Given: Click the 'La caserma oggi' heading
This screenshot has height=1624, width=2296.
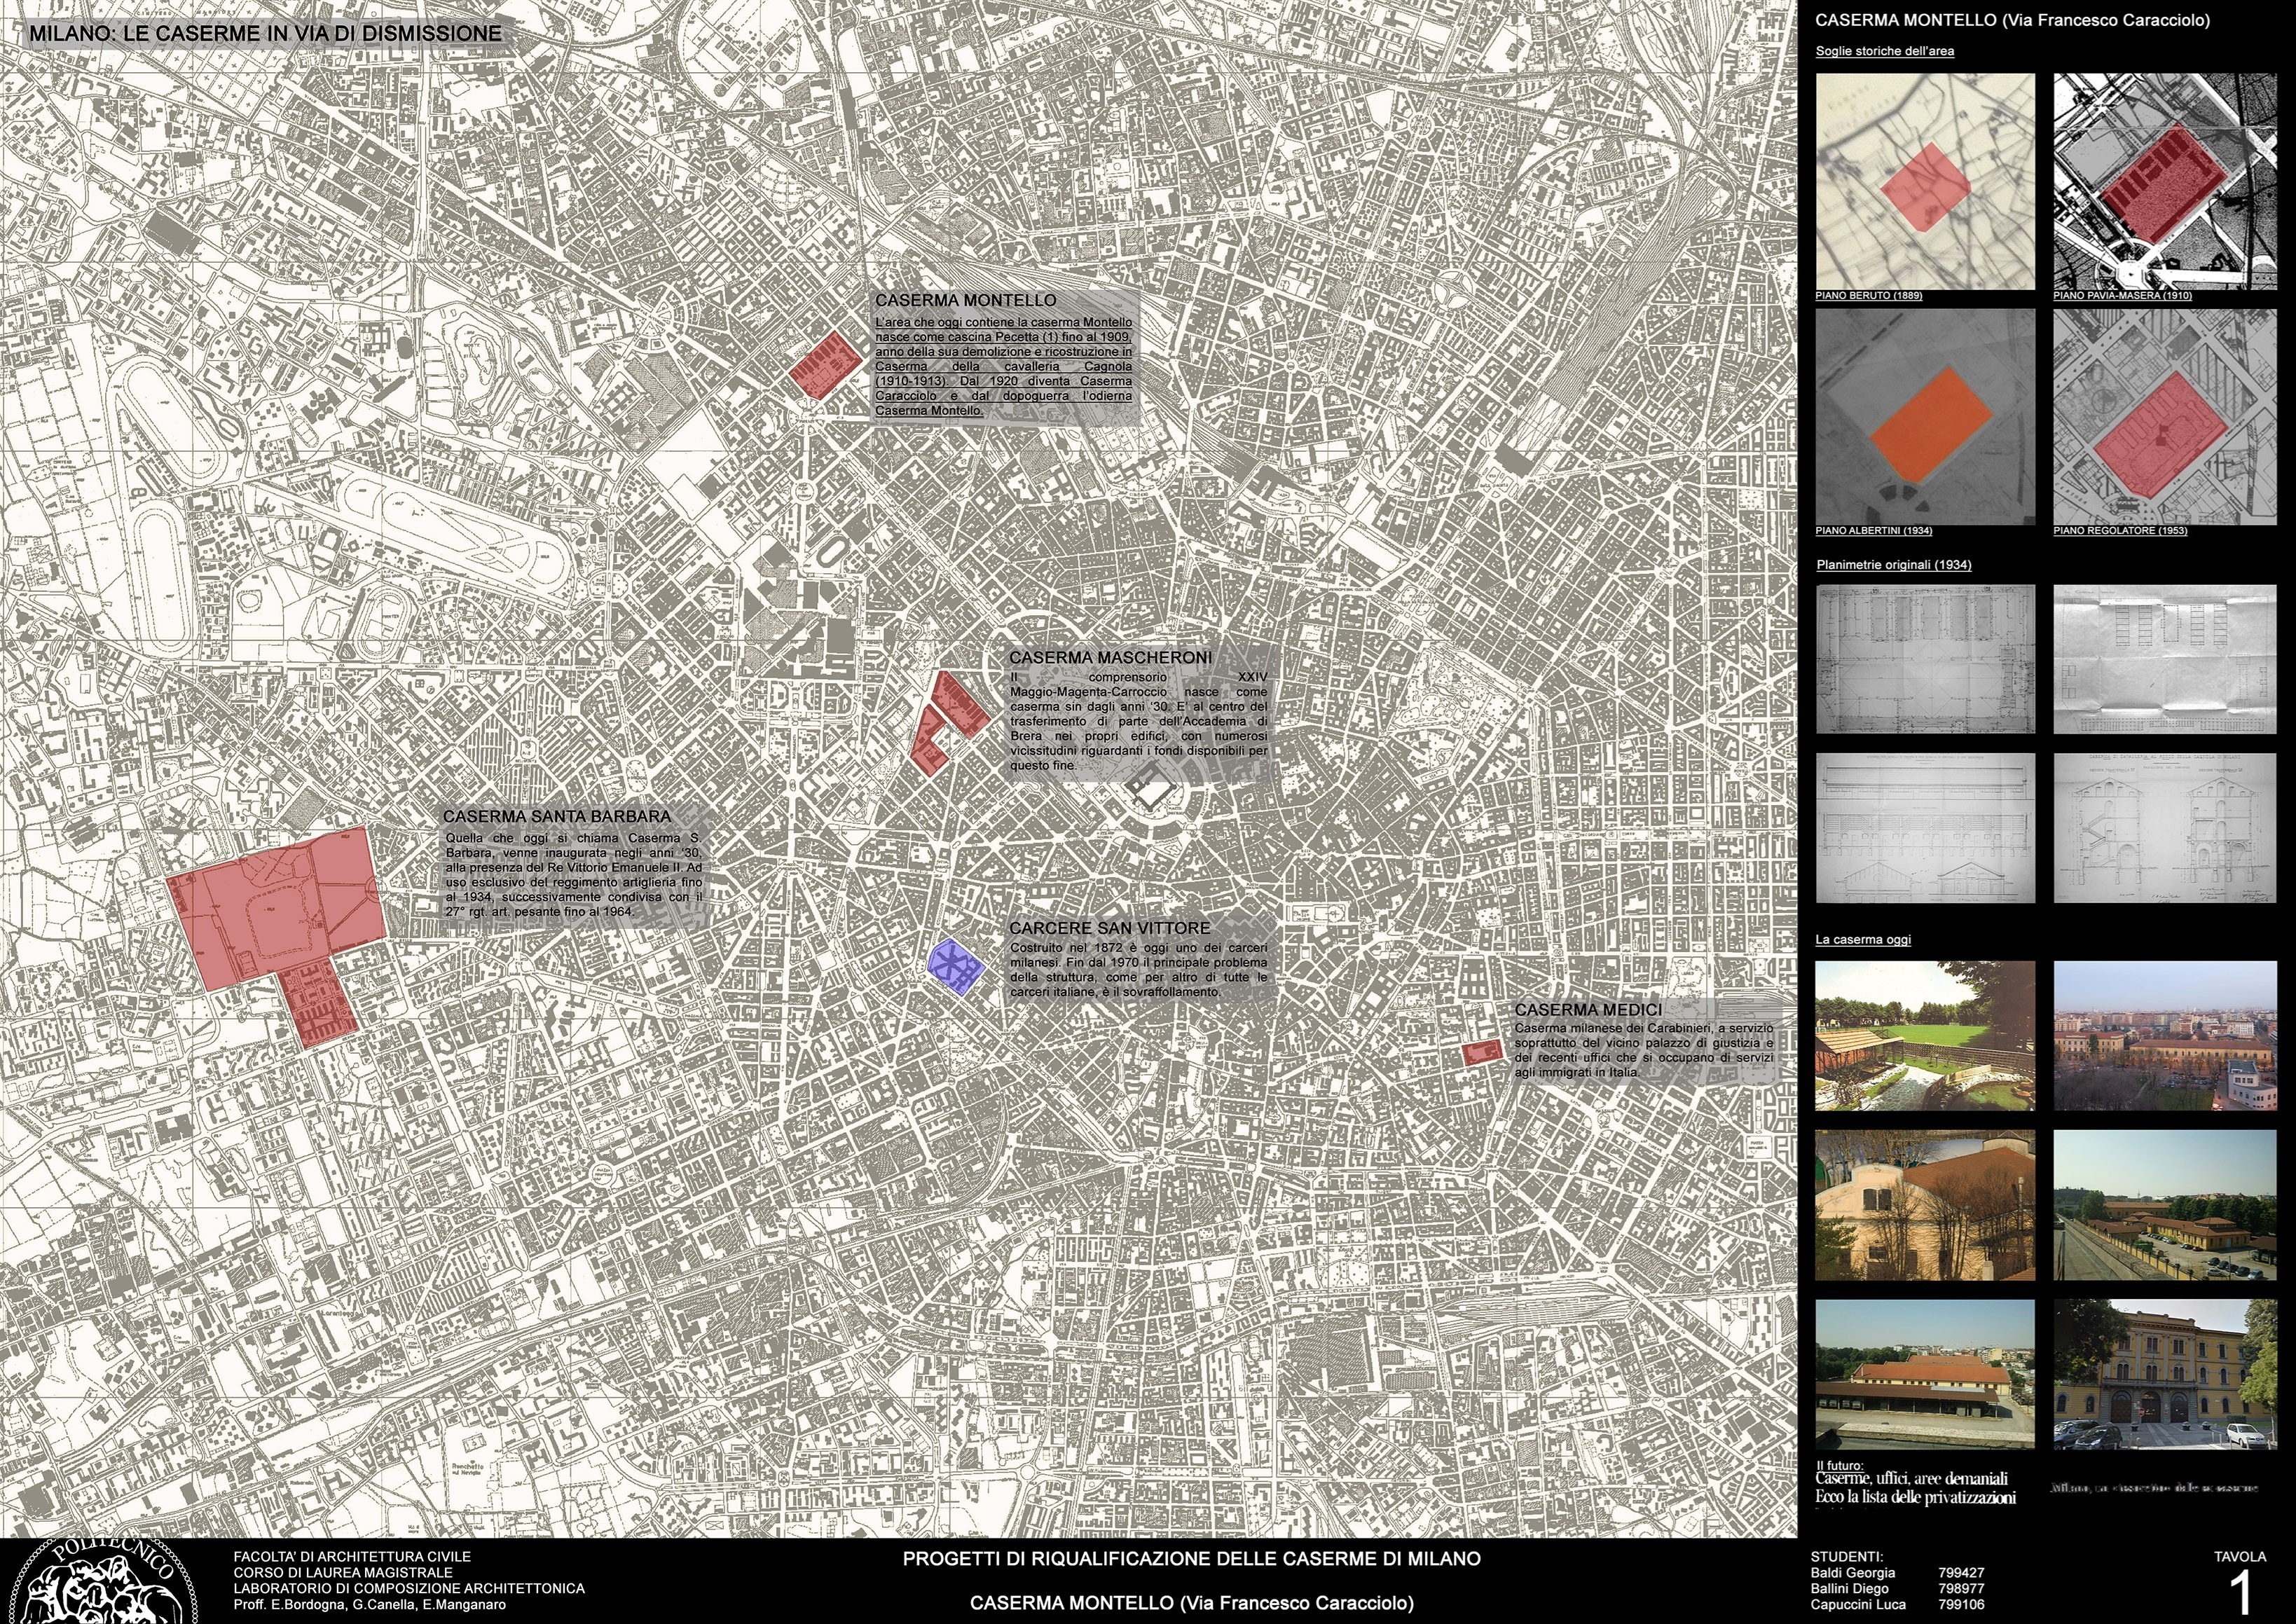Looking at the screenshot, I should [1863, 940].
